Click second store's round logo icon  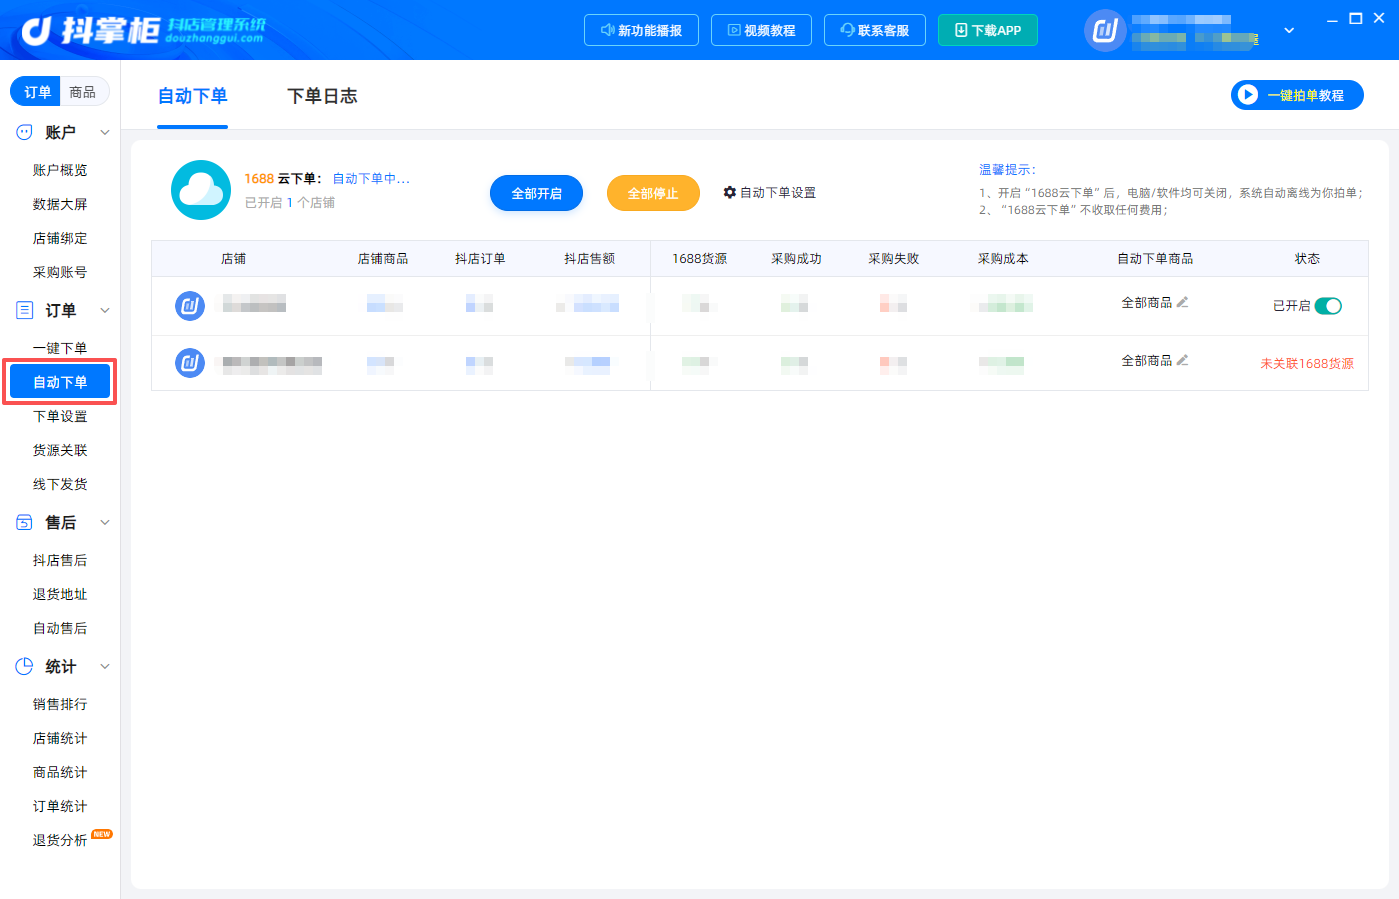[190, 362]
